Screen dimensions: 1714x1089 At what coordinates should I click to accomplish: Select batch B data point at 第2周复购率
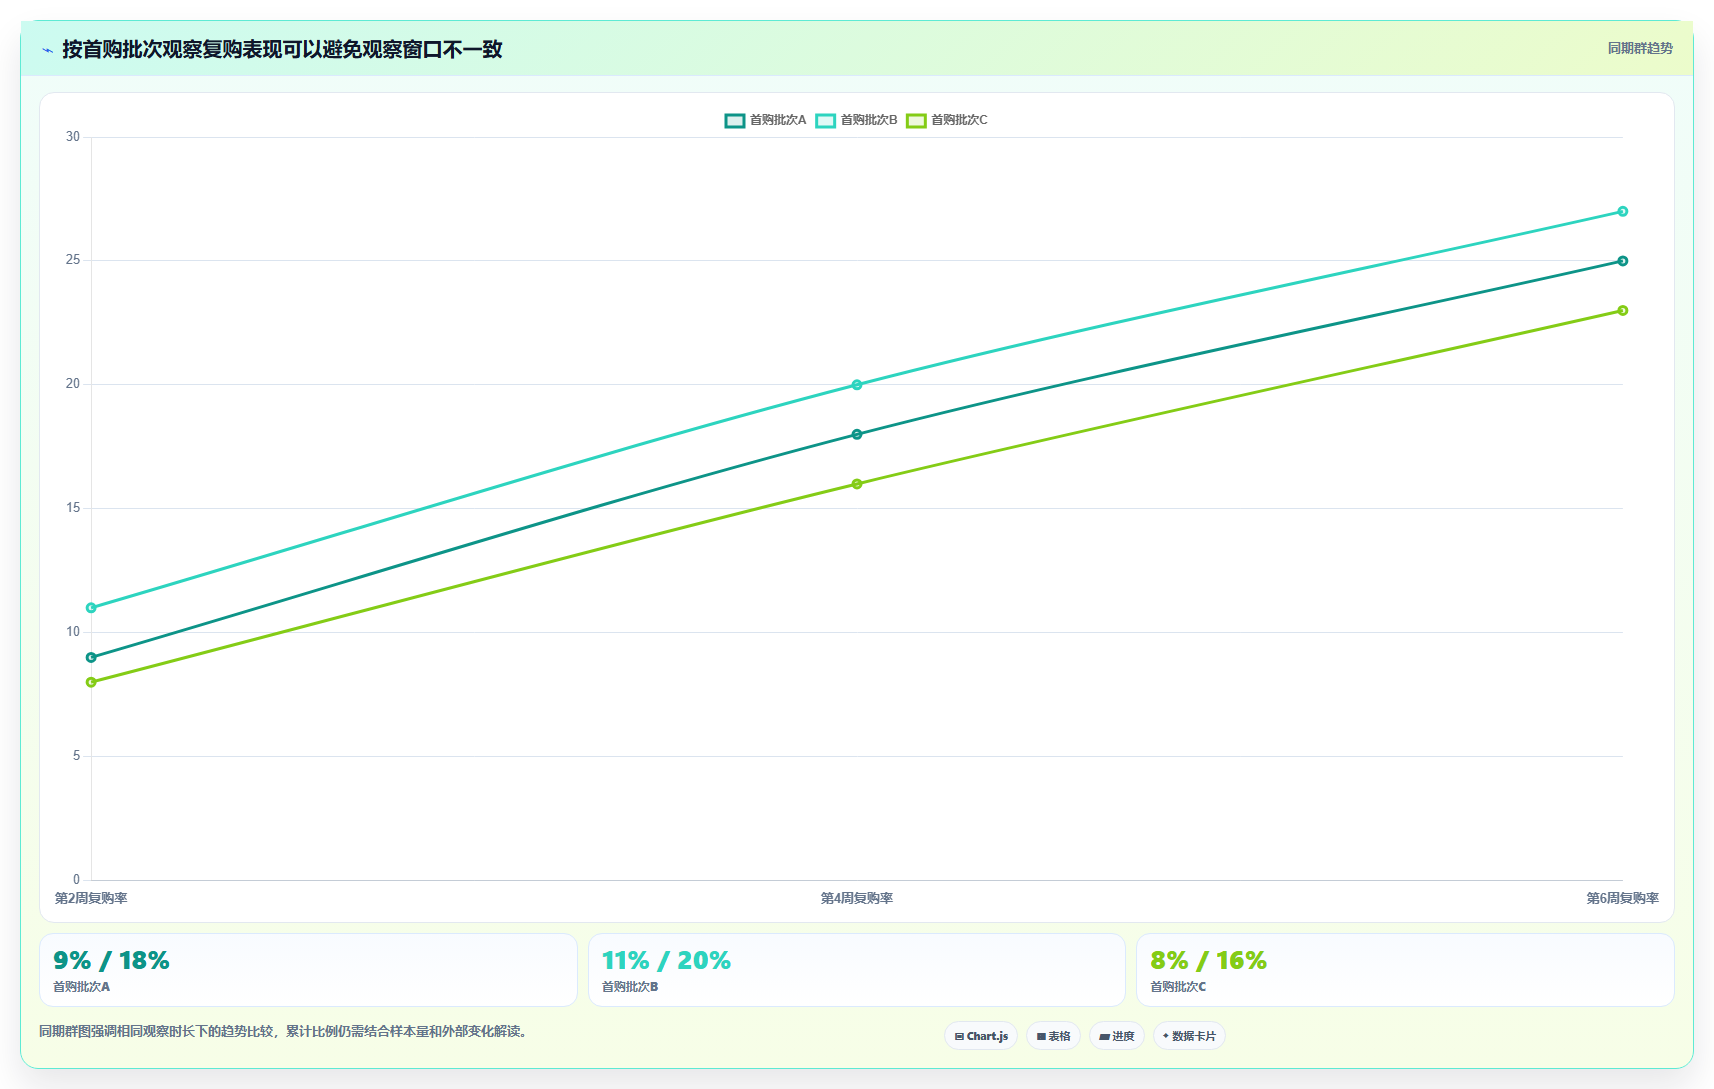click(91, 608)
